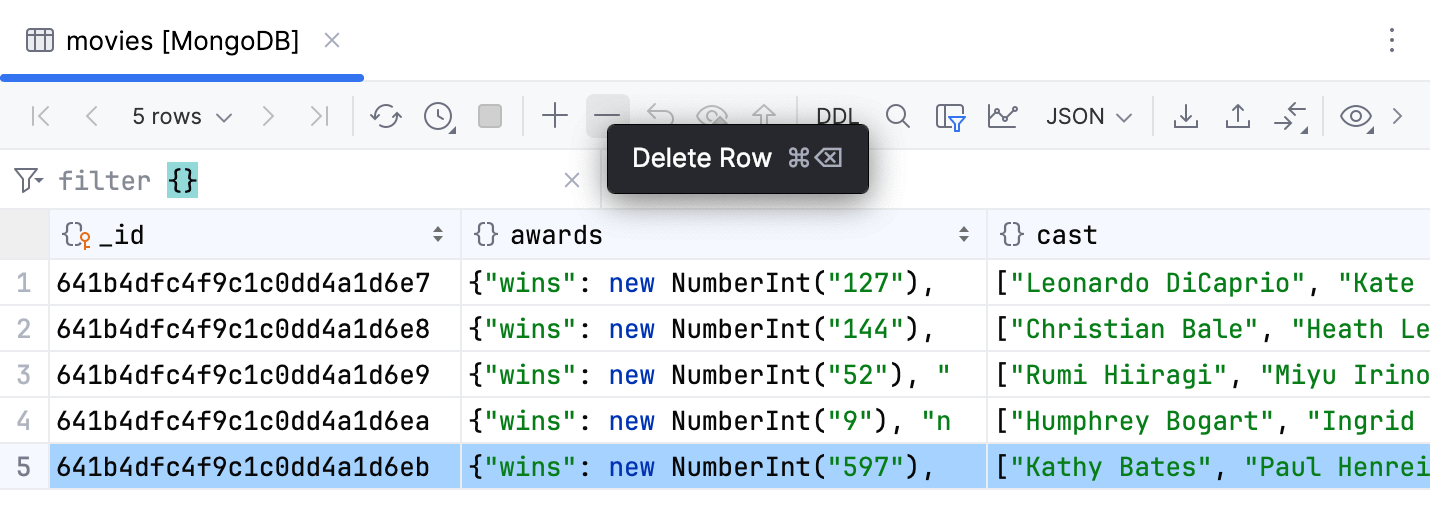Open the filter funnel history dropdown
1430x510 pixels.
(x=29, y=180)
